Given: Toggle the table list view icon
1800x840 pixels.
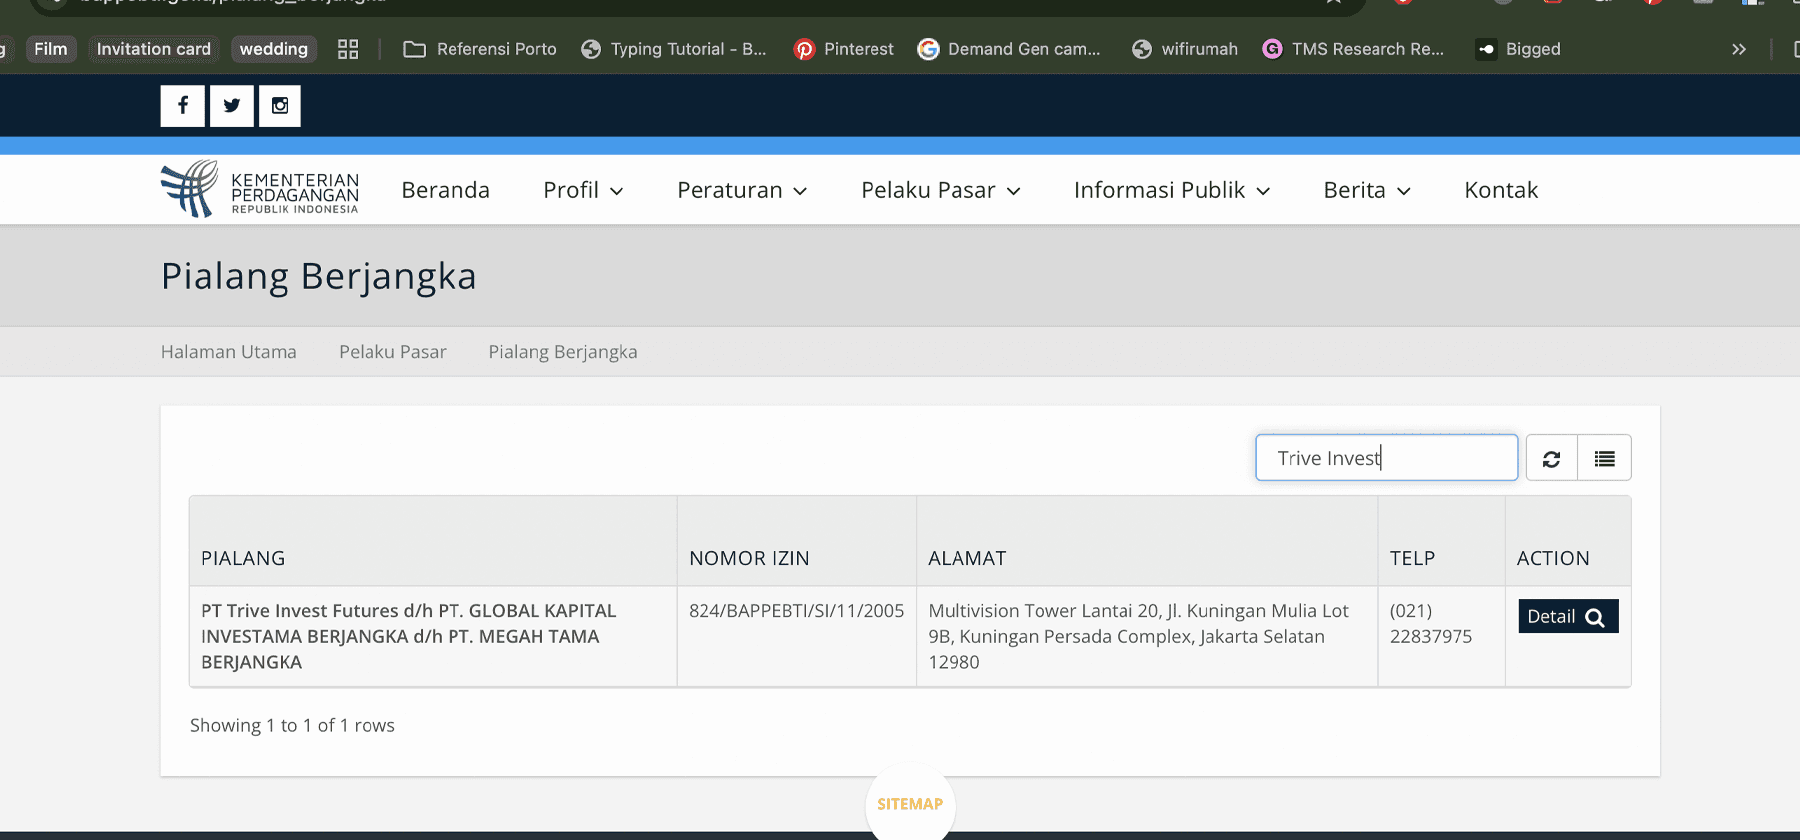Looking at the screenshot, I should click(x=1604, y=458).
